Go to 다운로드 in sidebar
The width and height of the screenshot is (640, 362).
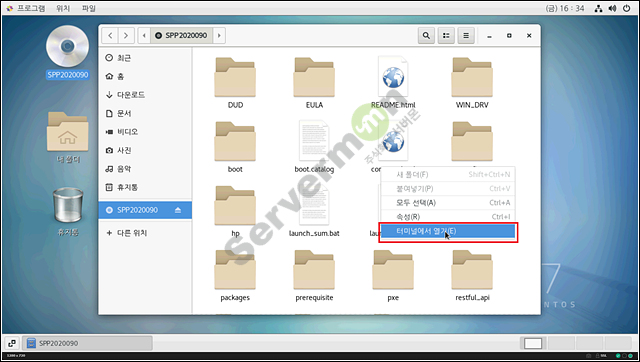[x=145, y=95]
